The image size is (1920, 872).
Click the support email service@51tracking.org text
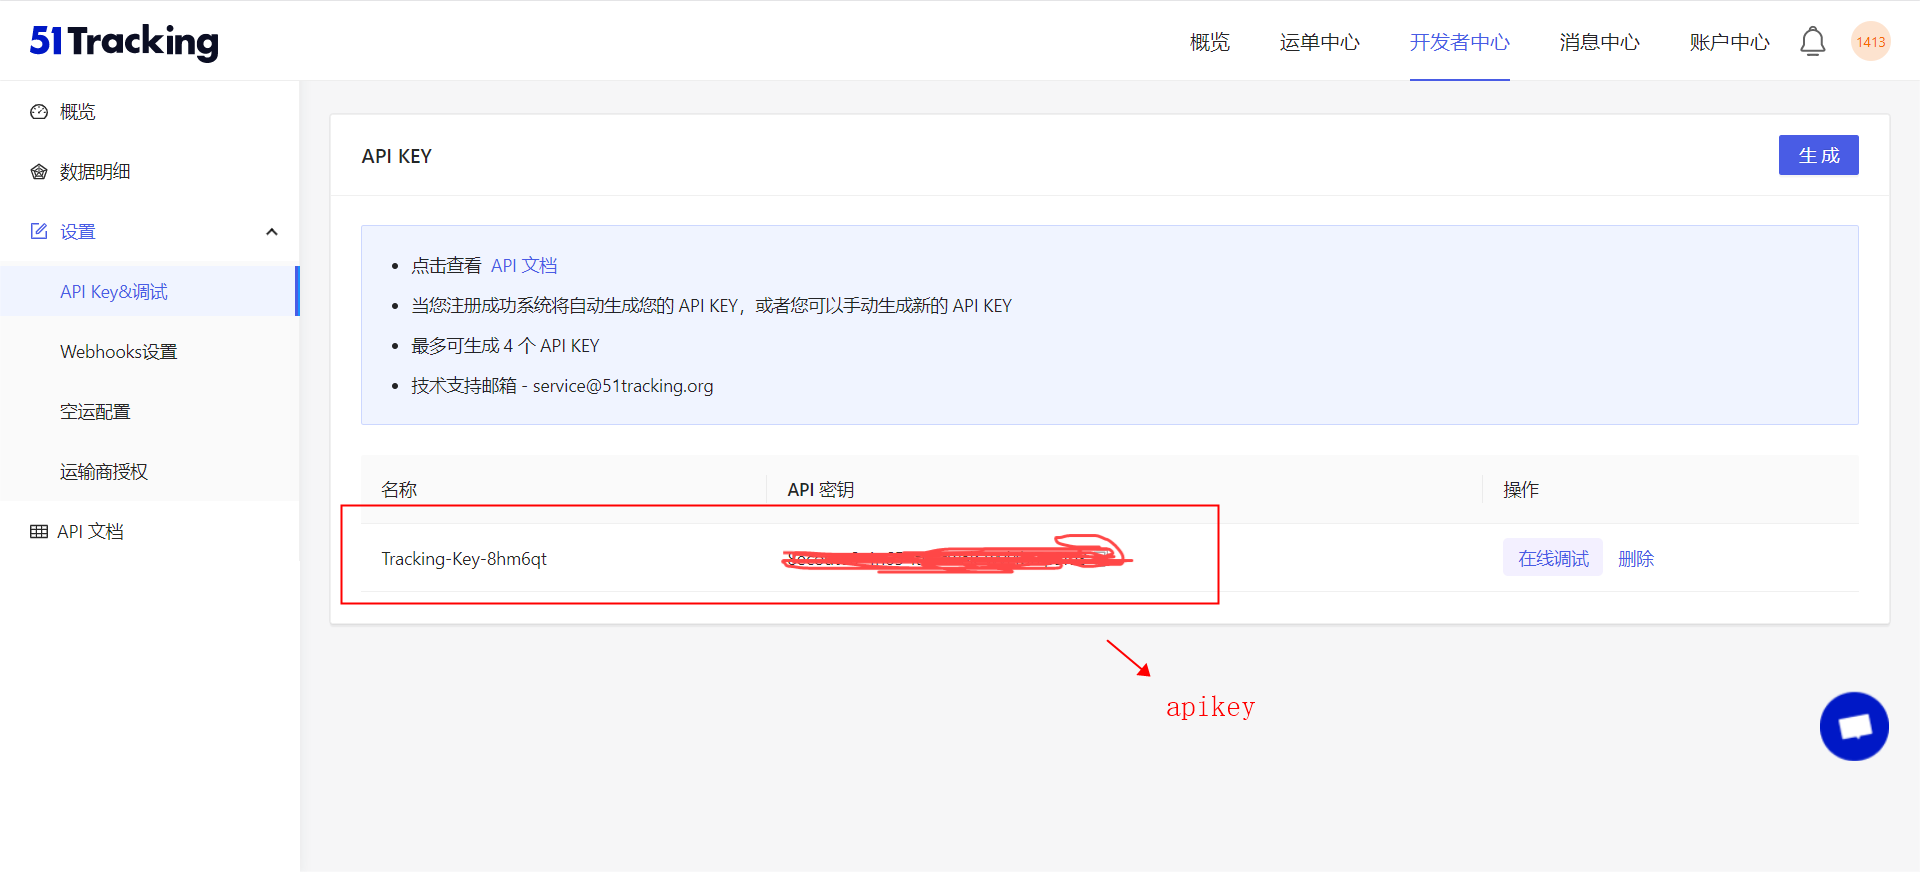(x=623, y=385)
